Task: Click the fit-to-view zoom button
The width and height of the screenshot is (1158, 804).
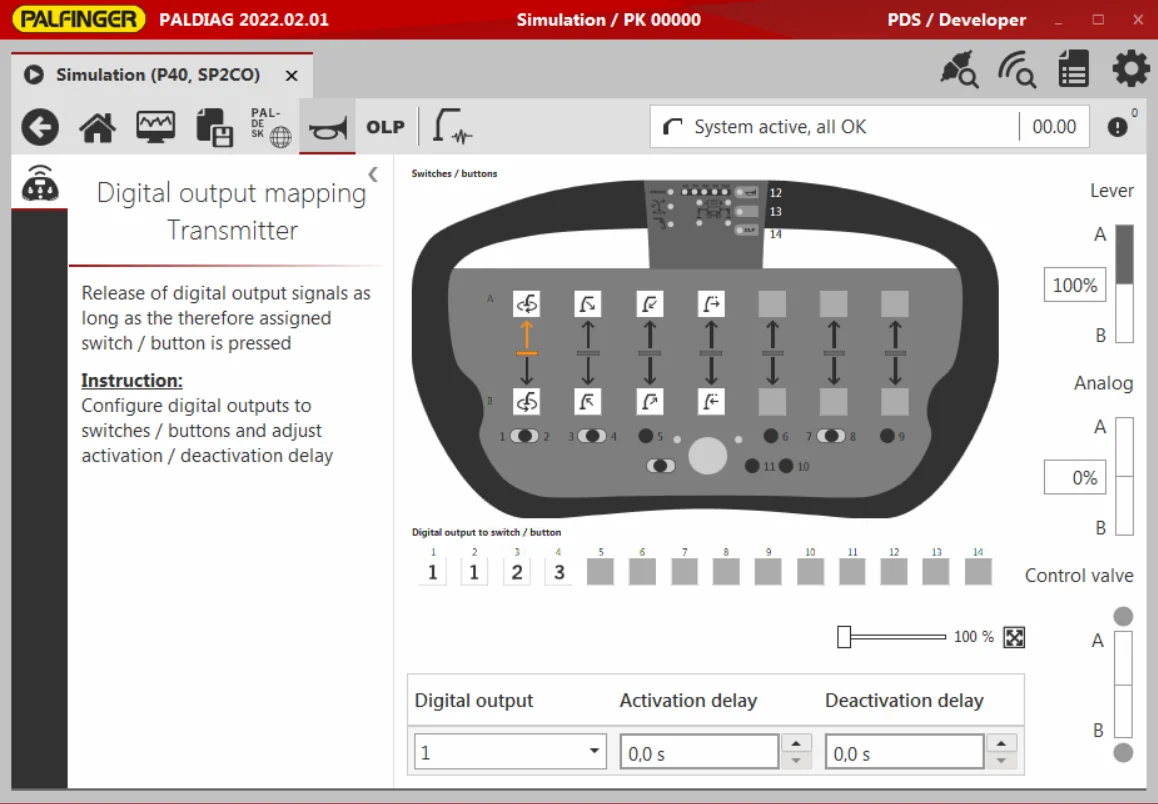Action: point(1014,637)
